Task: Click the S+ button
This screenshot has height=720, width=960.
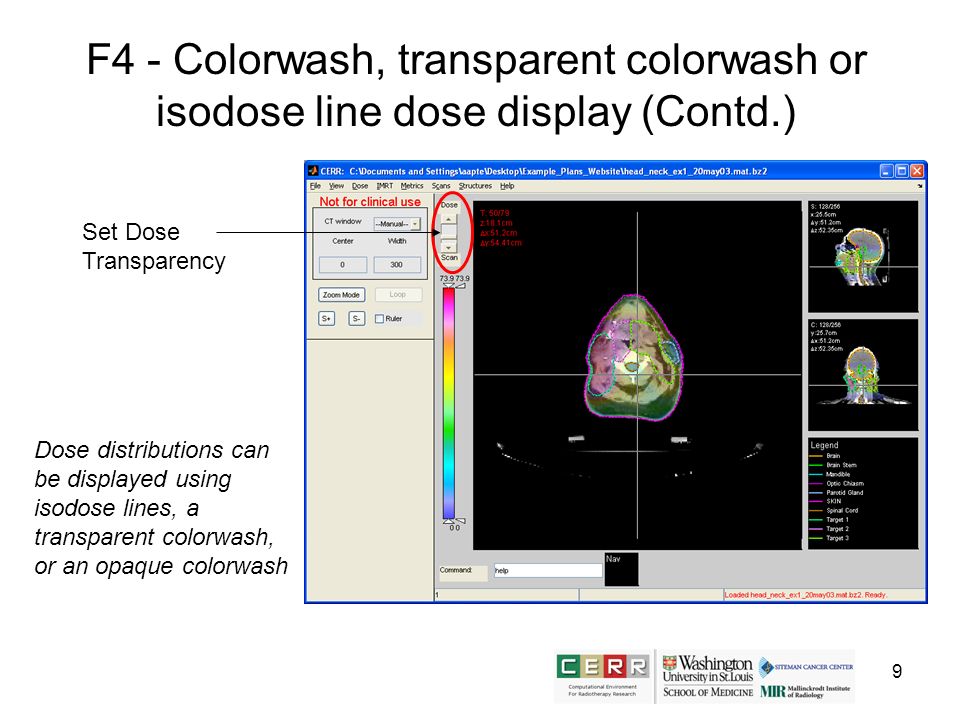Action: [326, 318]
